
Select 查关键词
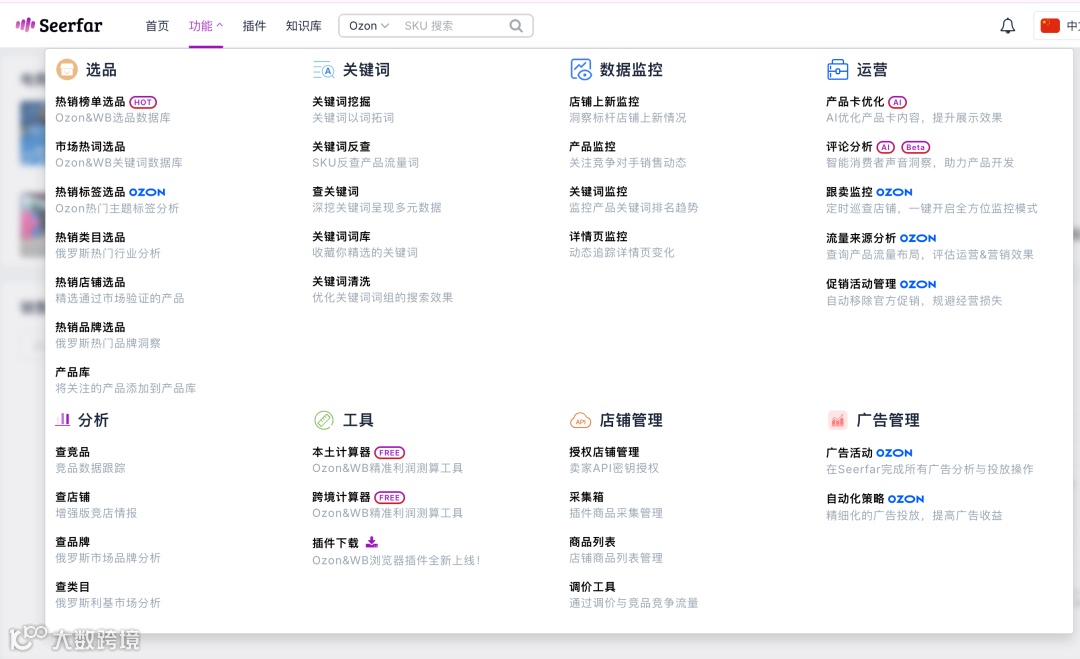click(335, 191)
